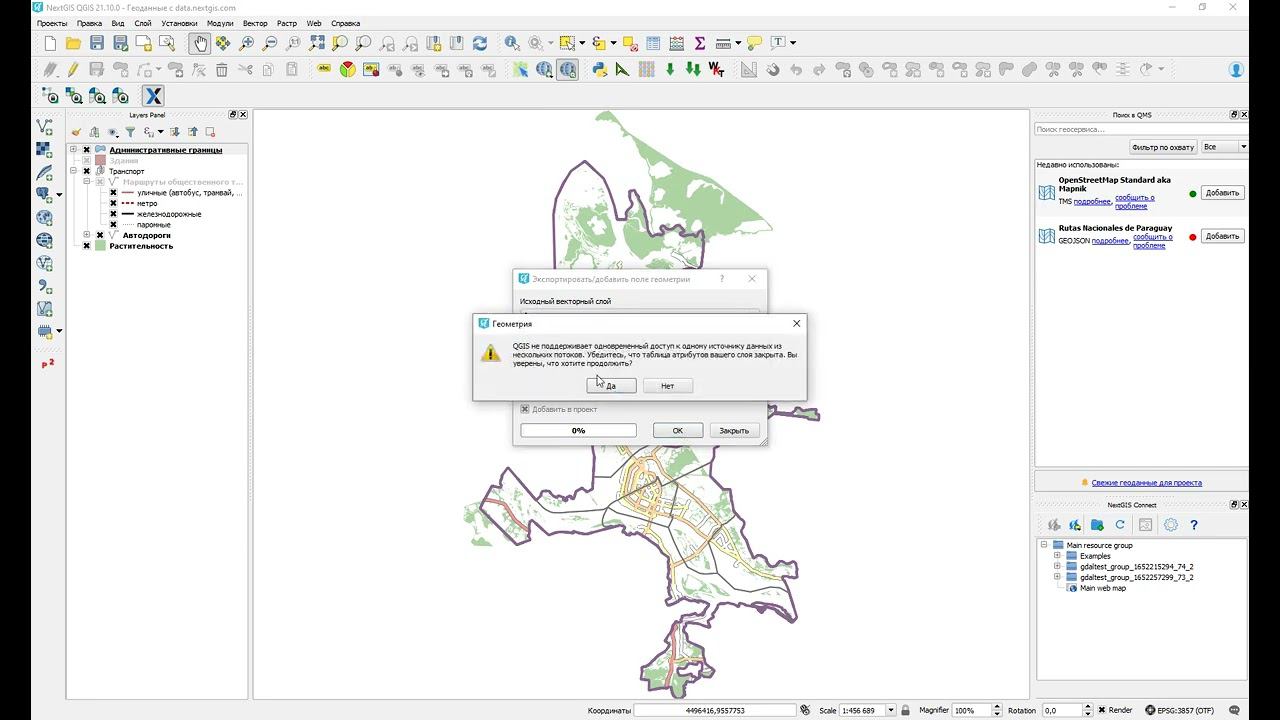This screenshot has height=720, width=1280.
Task: Click the Save Project floppy icon
Action: [x=97, y=43]
